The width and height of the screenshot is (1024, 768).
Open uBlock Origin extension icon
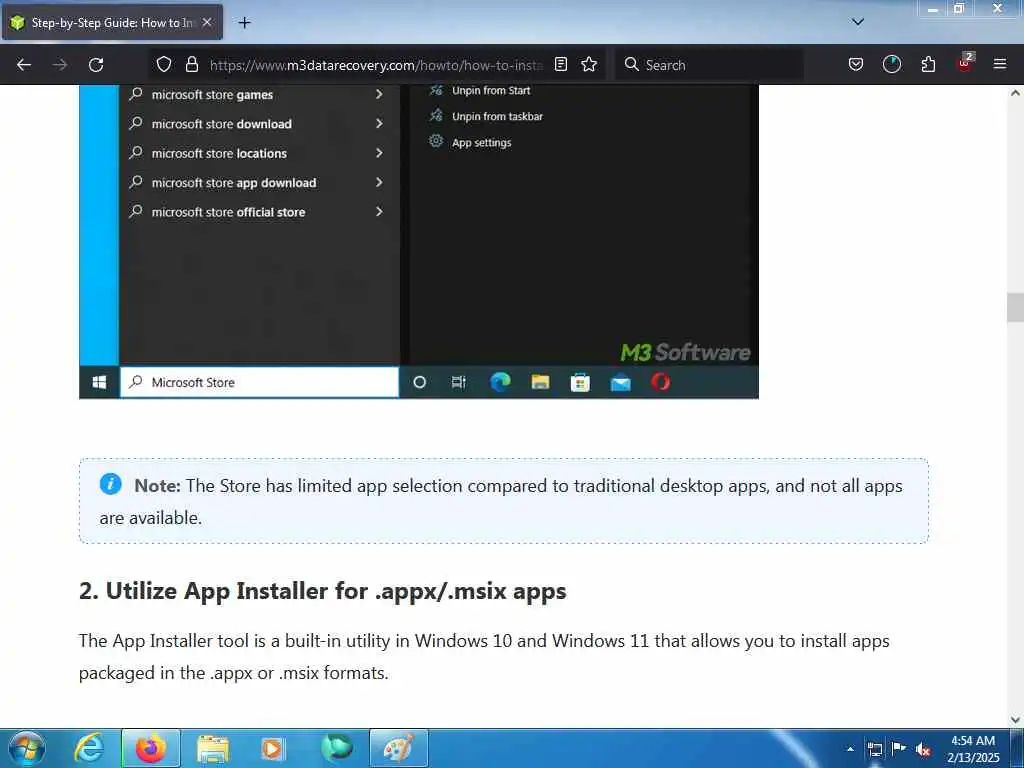[965, 63]
